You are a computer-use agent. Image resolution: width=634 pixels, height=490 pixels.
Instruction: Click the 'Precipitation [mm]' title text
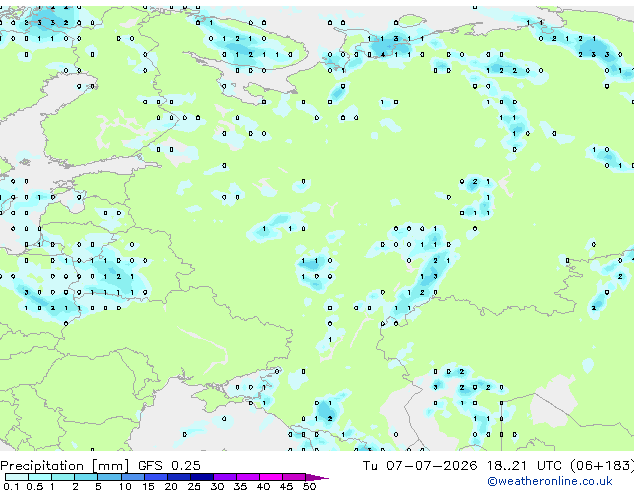coord(65,466)
